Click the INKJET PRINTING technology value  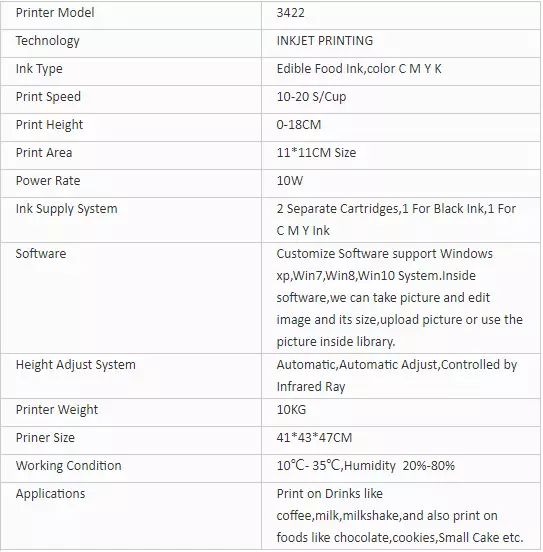[x=325, y=41]
